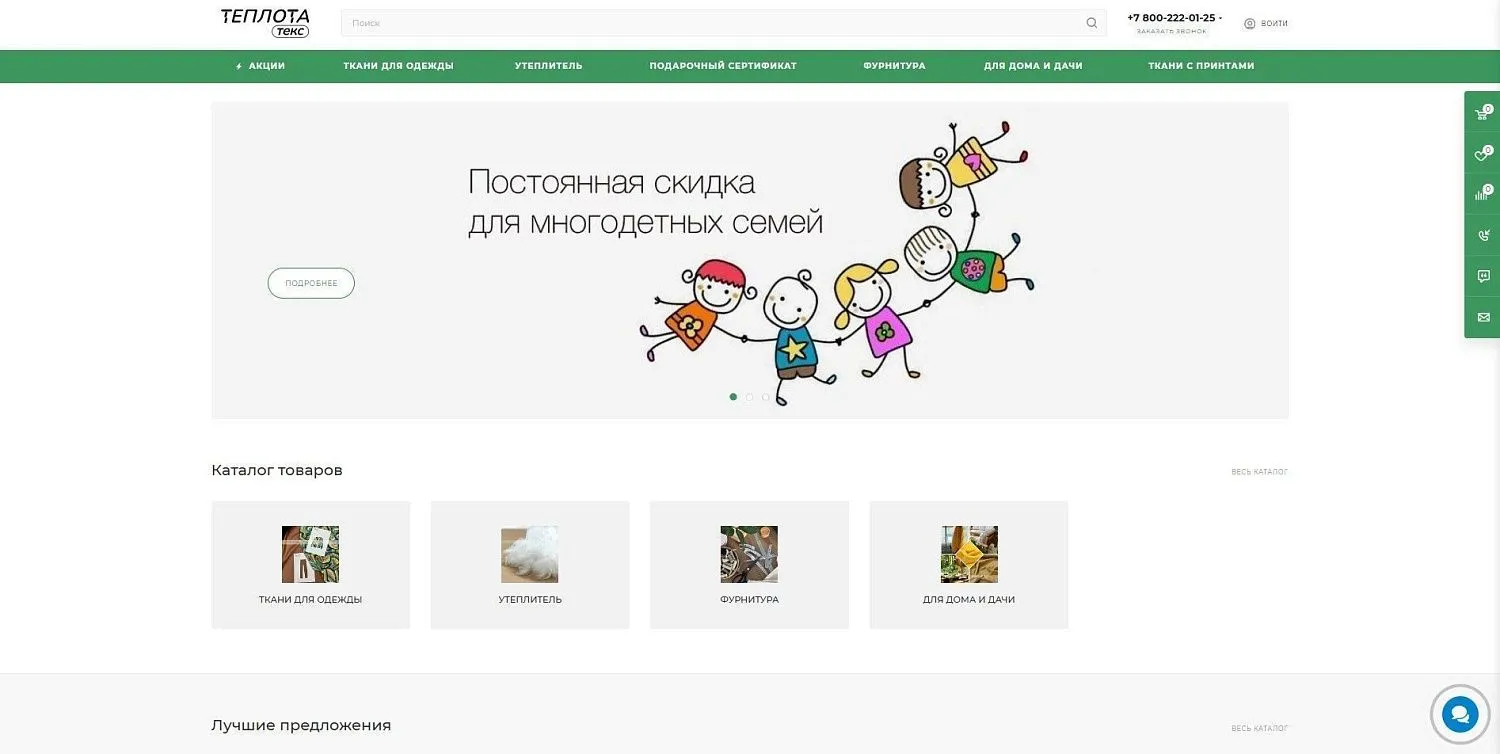Open Для дома и дачи thumbnail image
Image resolution: width=1500 pixels, height=754 pixels.
969,554
